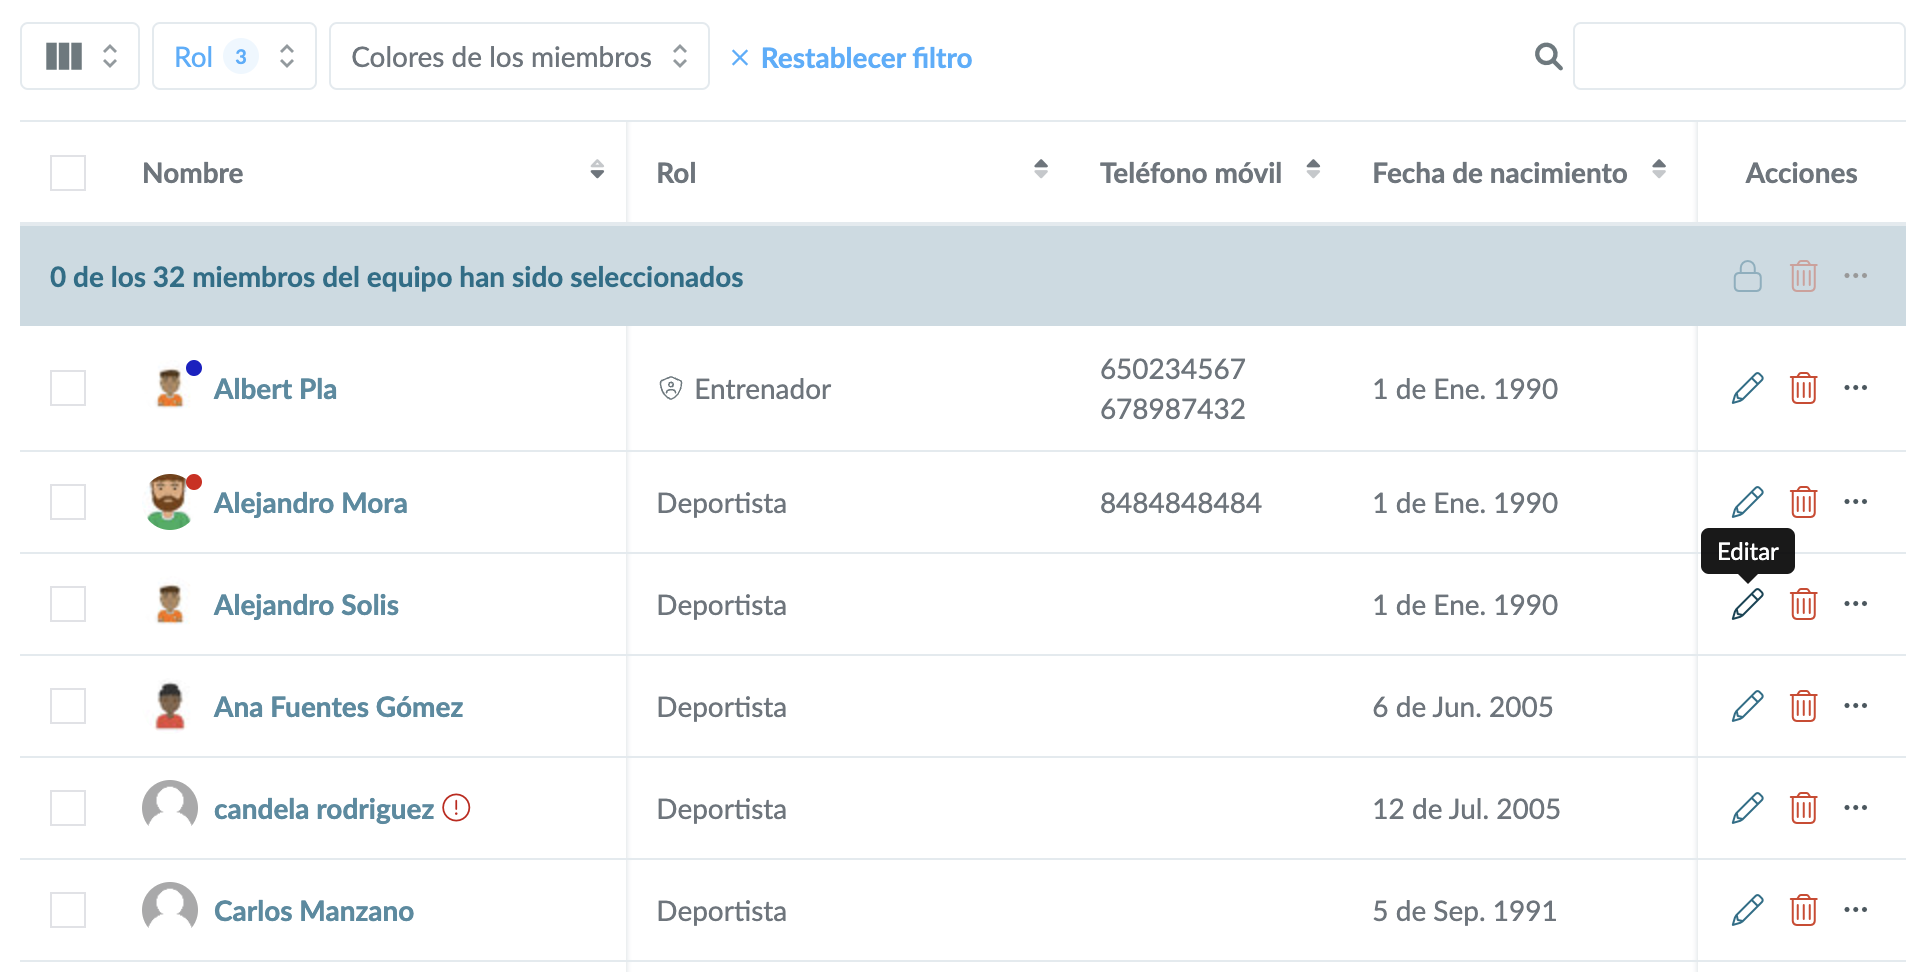Delete Carlos Manzano using the trash icon
The width and height of the screenshot is (1926, 972).
tap(1803, 910)
